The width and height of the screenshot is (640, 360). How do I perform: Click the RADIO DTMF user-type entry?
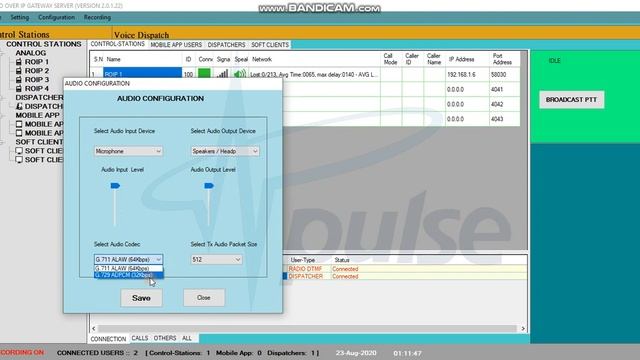coord(305,269)
